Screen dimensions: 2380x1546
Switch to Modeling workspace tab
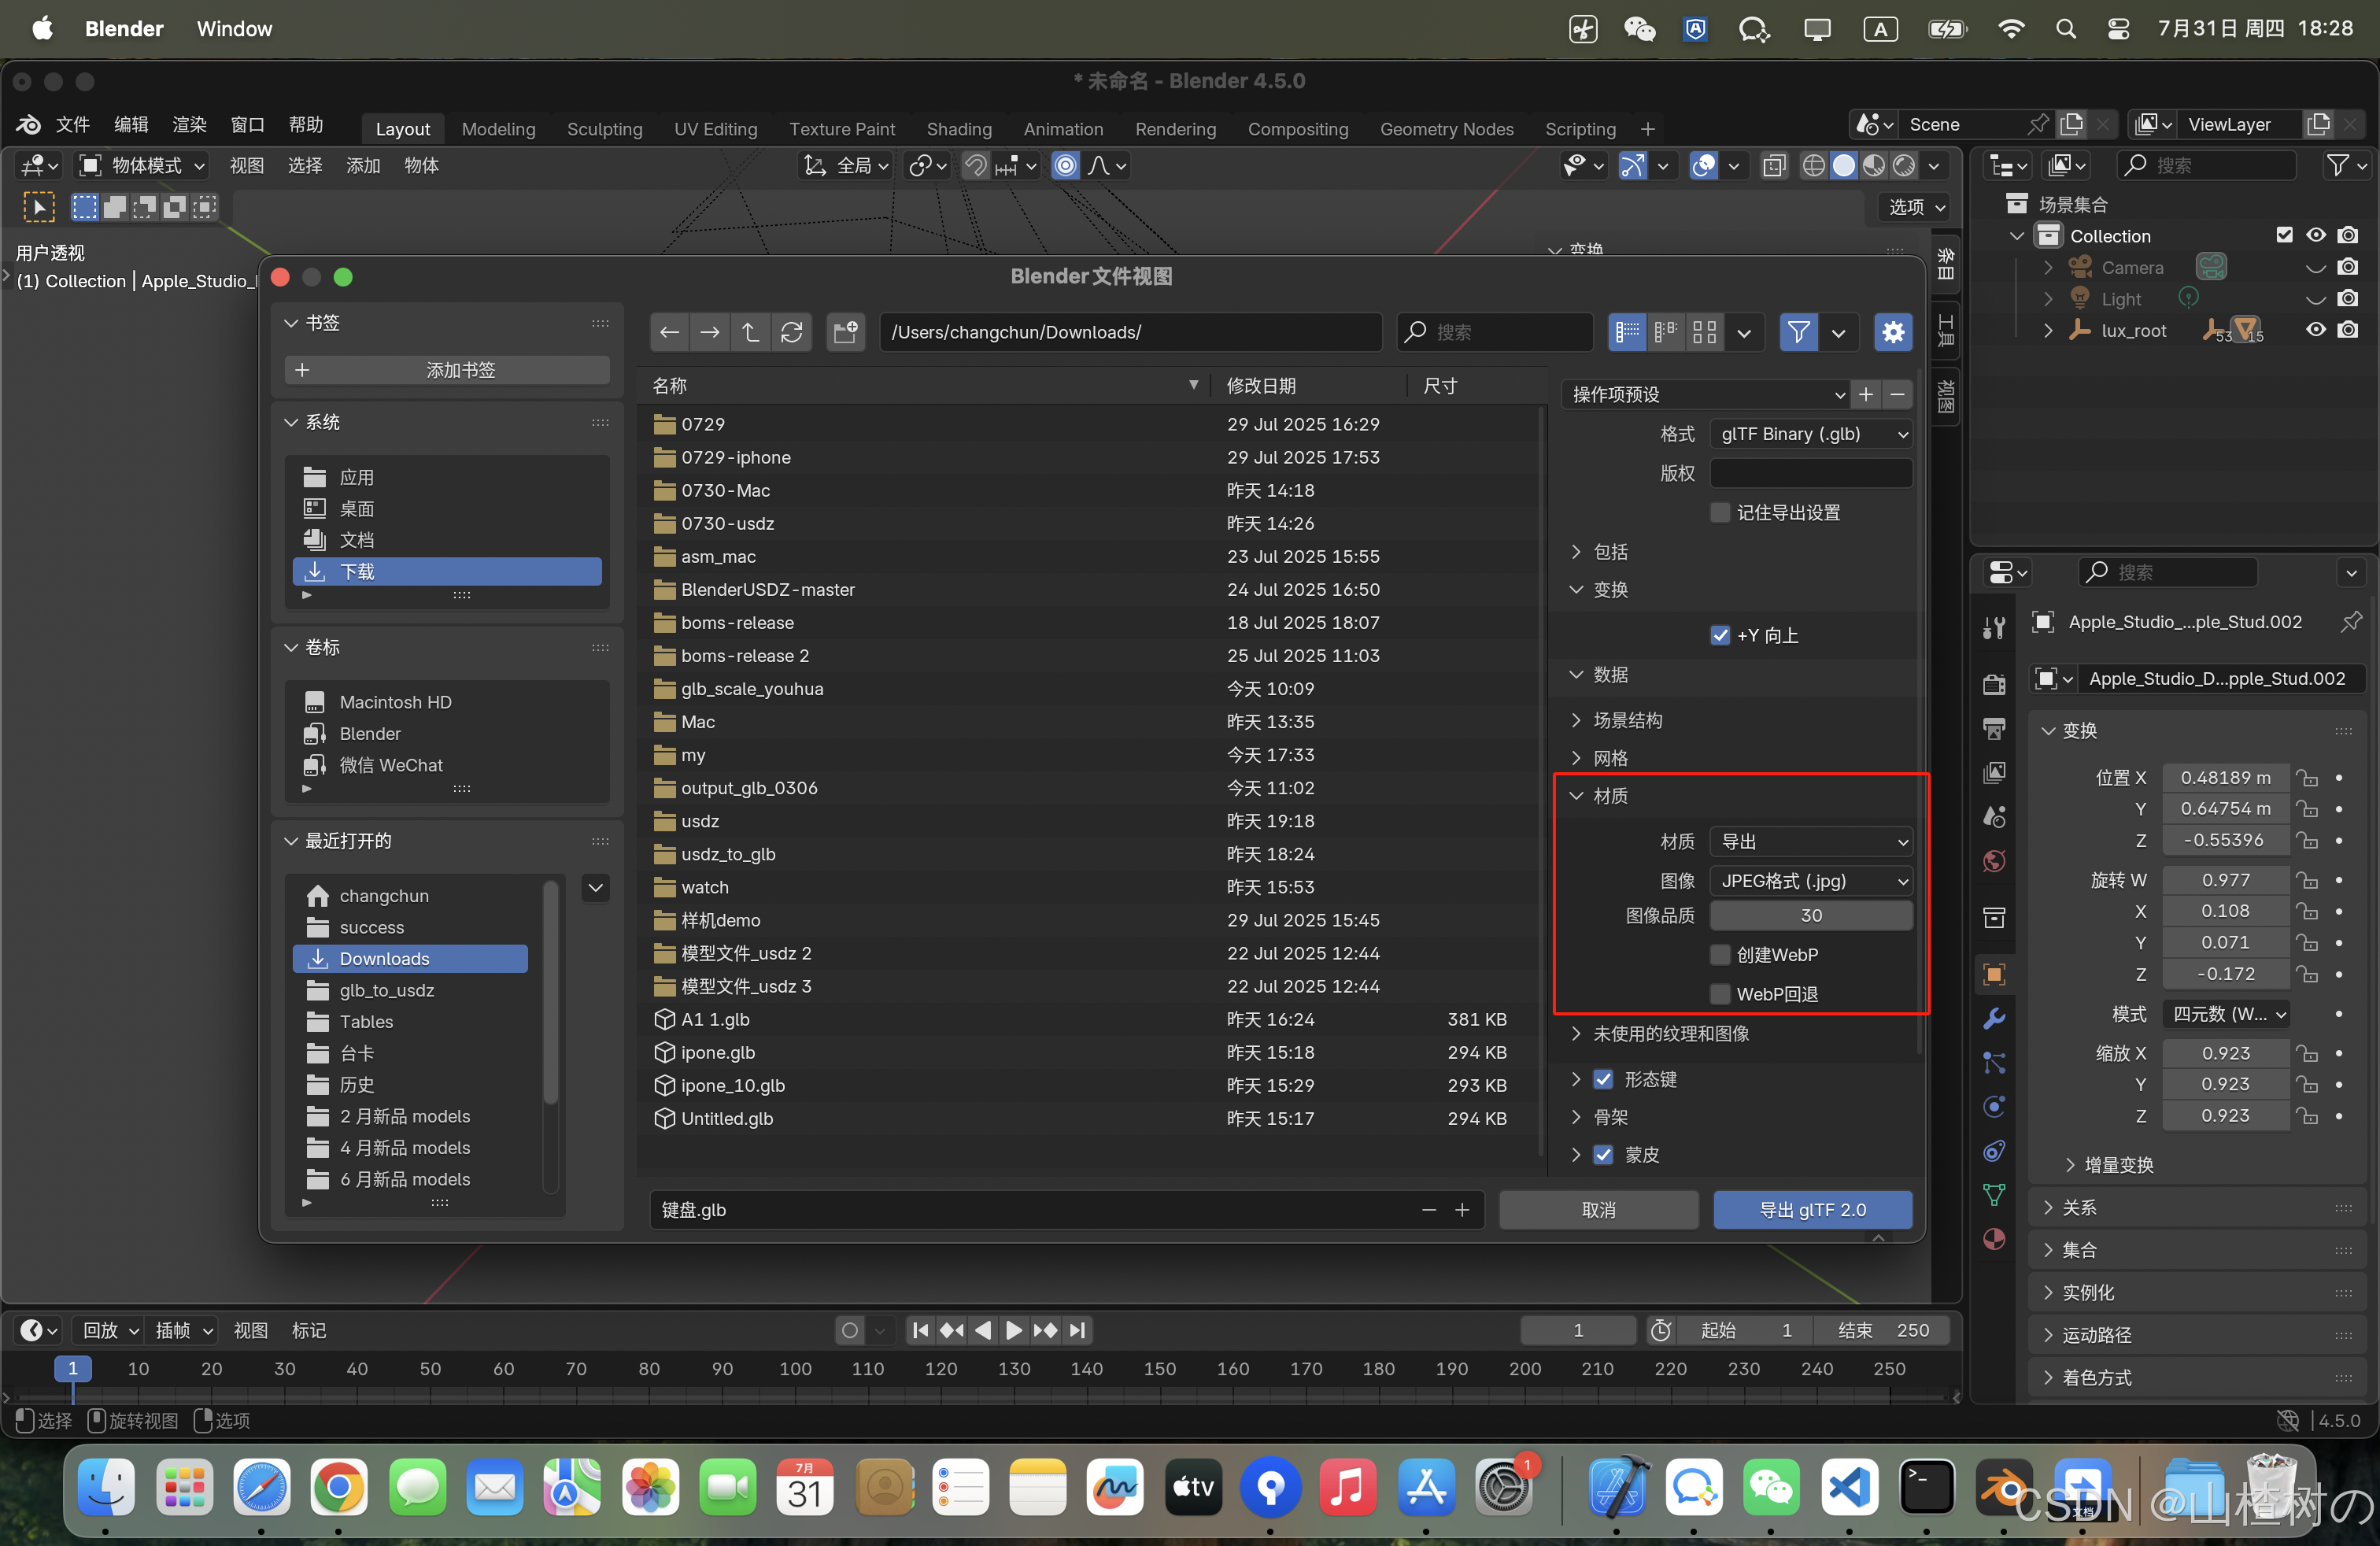click(x=498, y=129)
